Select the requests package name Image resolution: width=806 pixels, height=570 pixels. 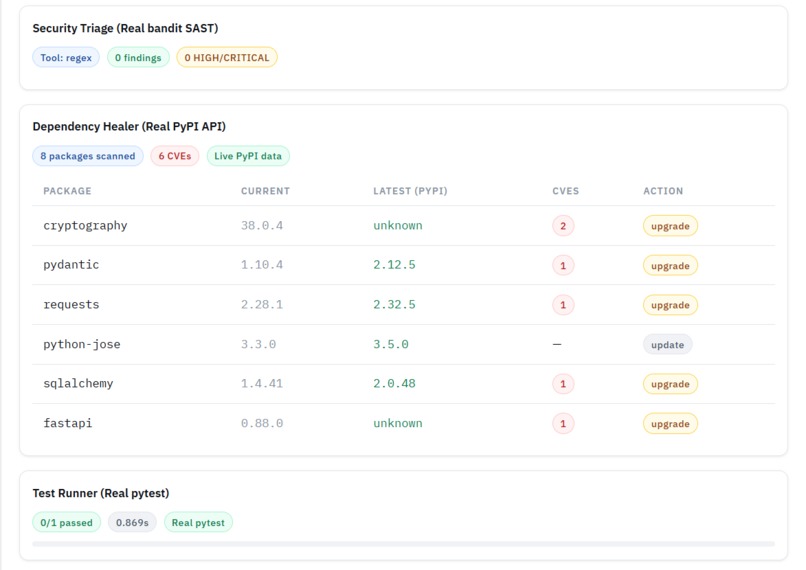(x=71, y=304)
